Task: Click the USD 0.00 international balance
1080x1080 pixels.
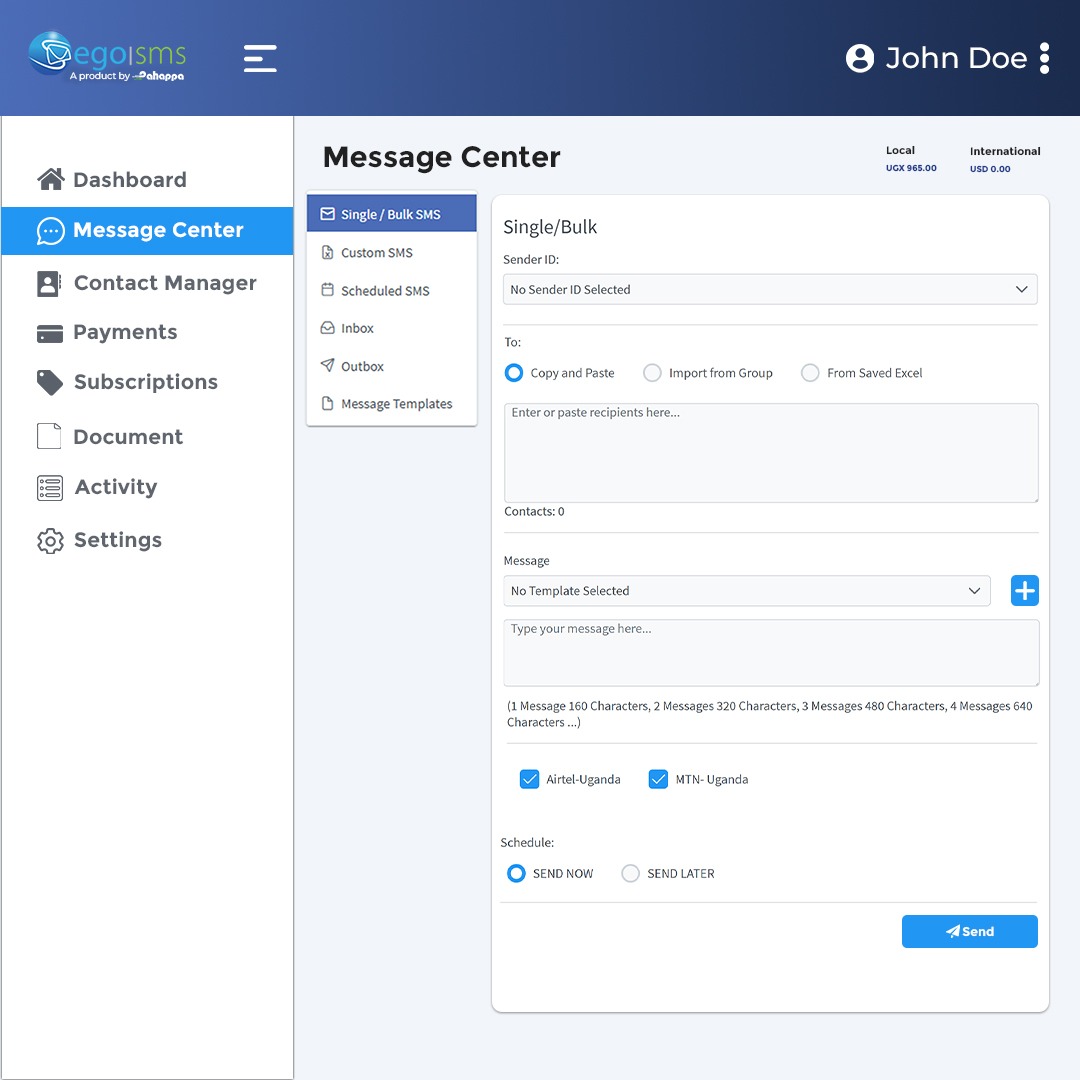Action: point(990,169)
